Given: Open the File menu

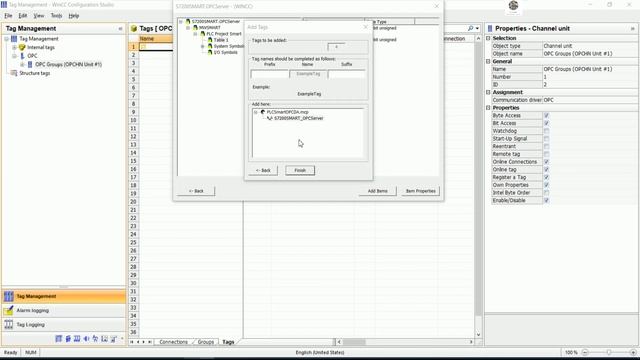Looking at the screenshot, I should pyautogui.click(x=8, y=16).
